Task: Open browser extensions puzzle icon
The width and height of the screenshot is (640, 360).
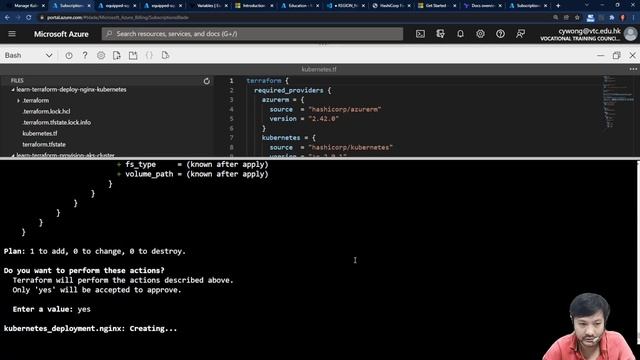Action: 611,18
